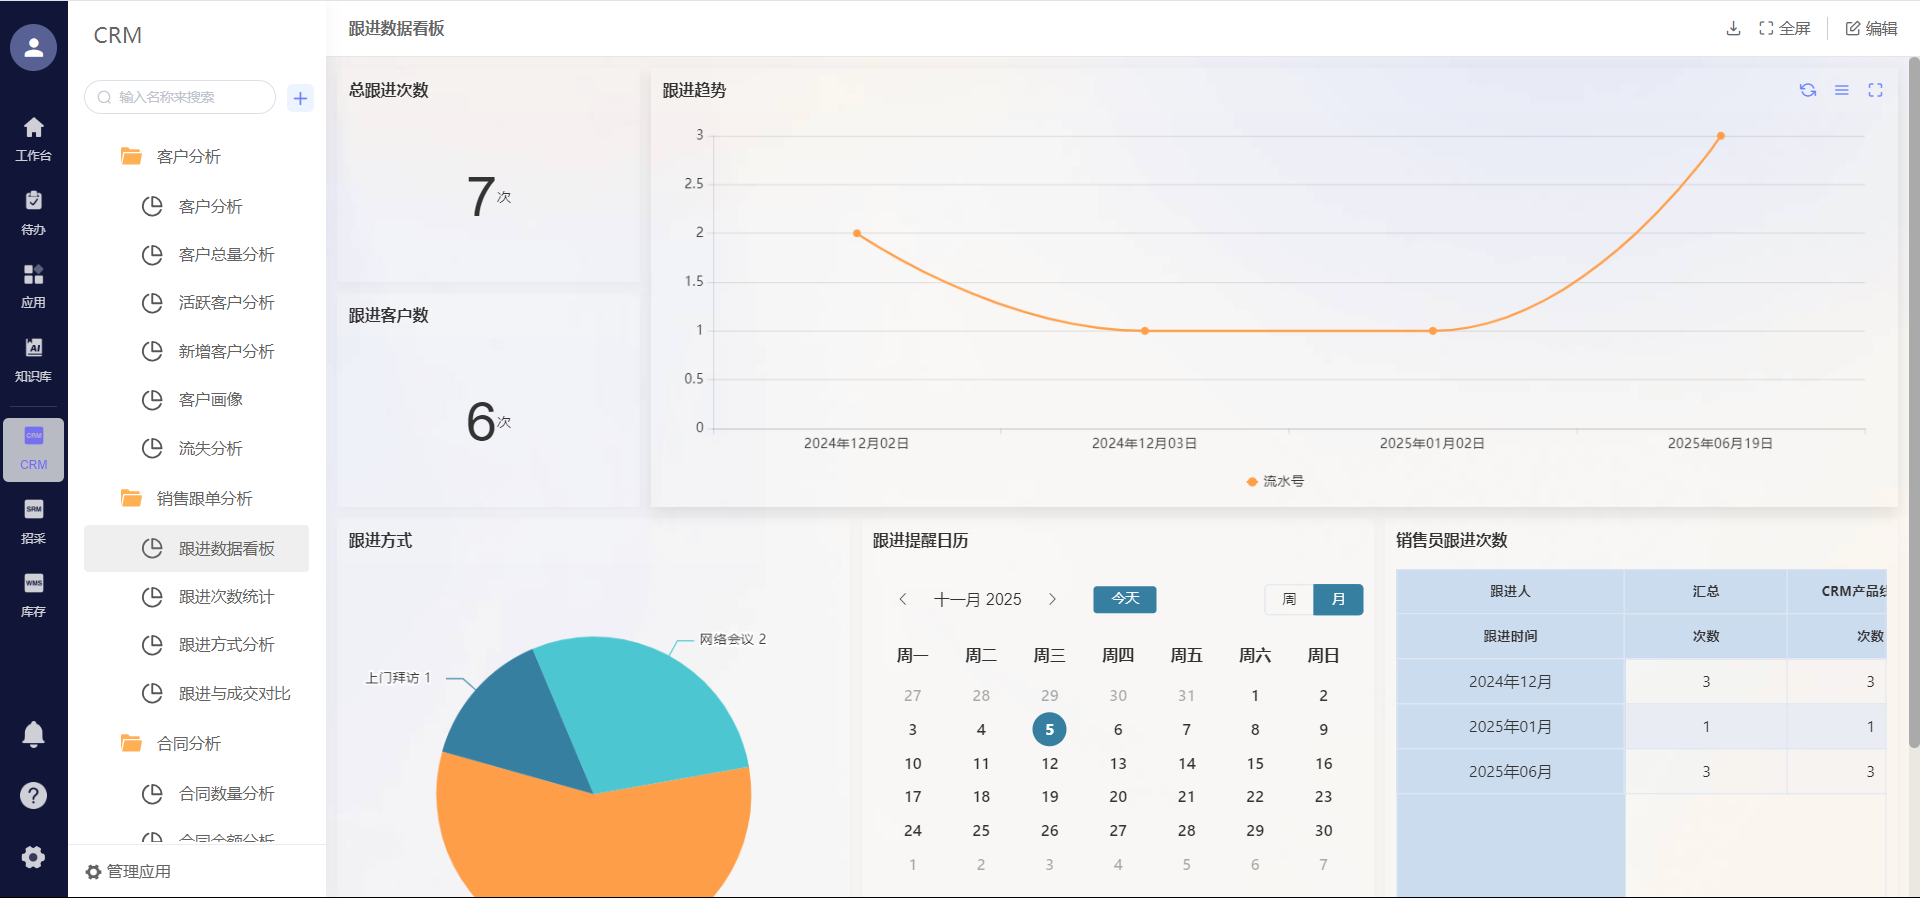The image size is (1920, 898).
Task: Switch calendar to 月 view
Action: (x=1338, y=599)
